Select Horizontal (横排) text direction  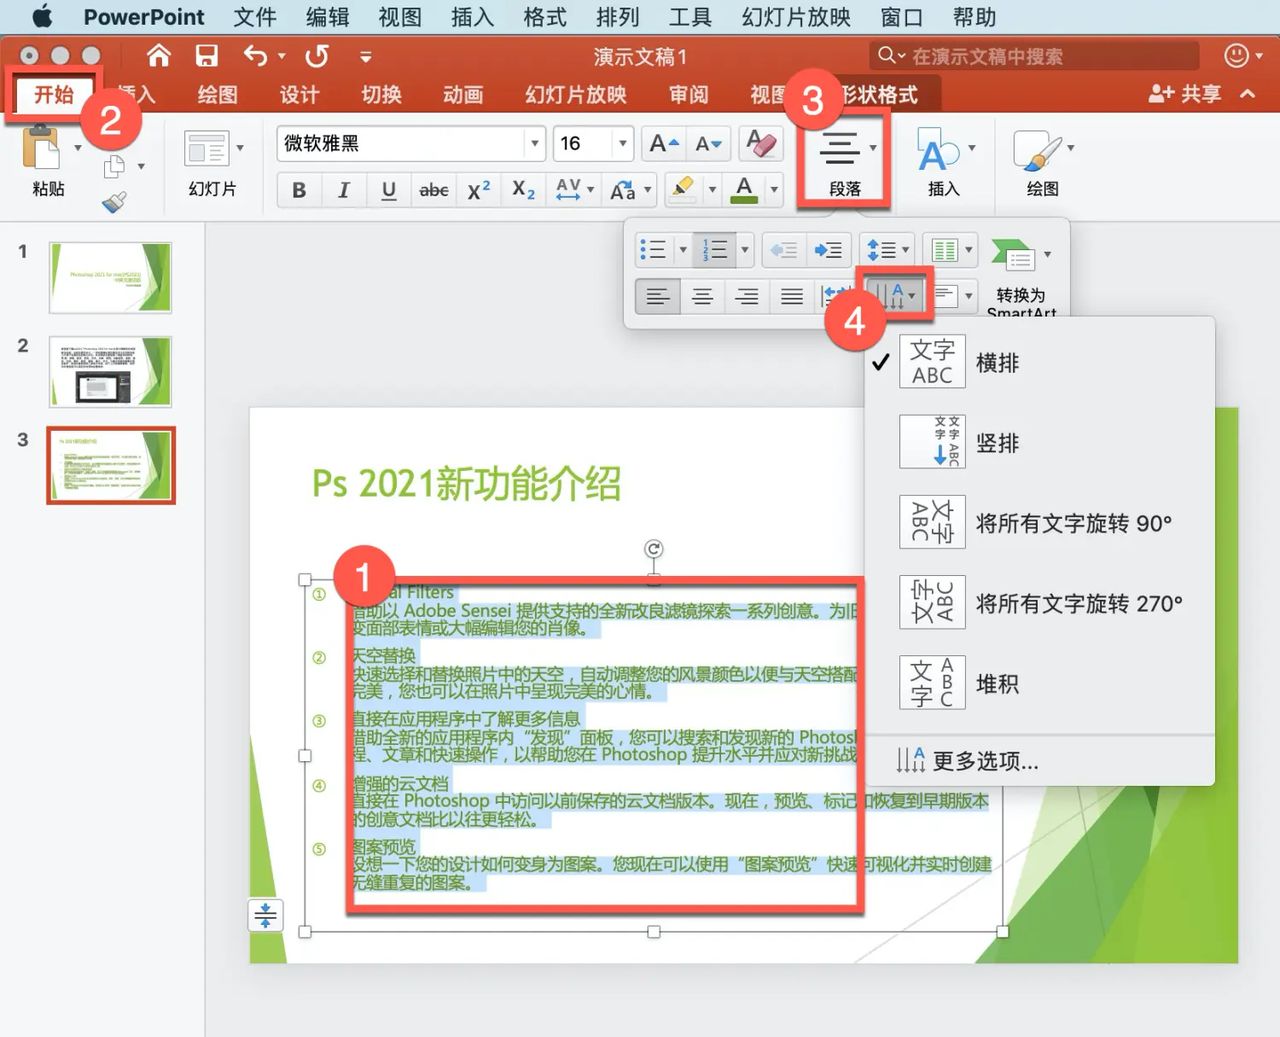point(1040,362)
